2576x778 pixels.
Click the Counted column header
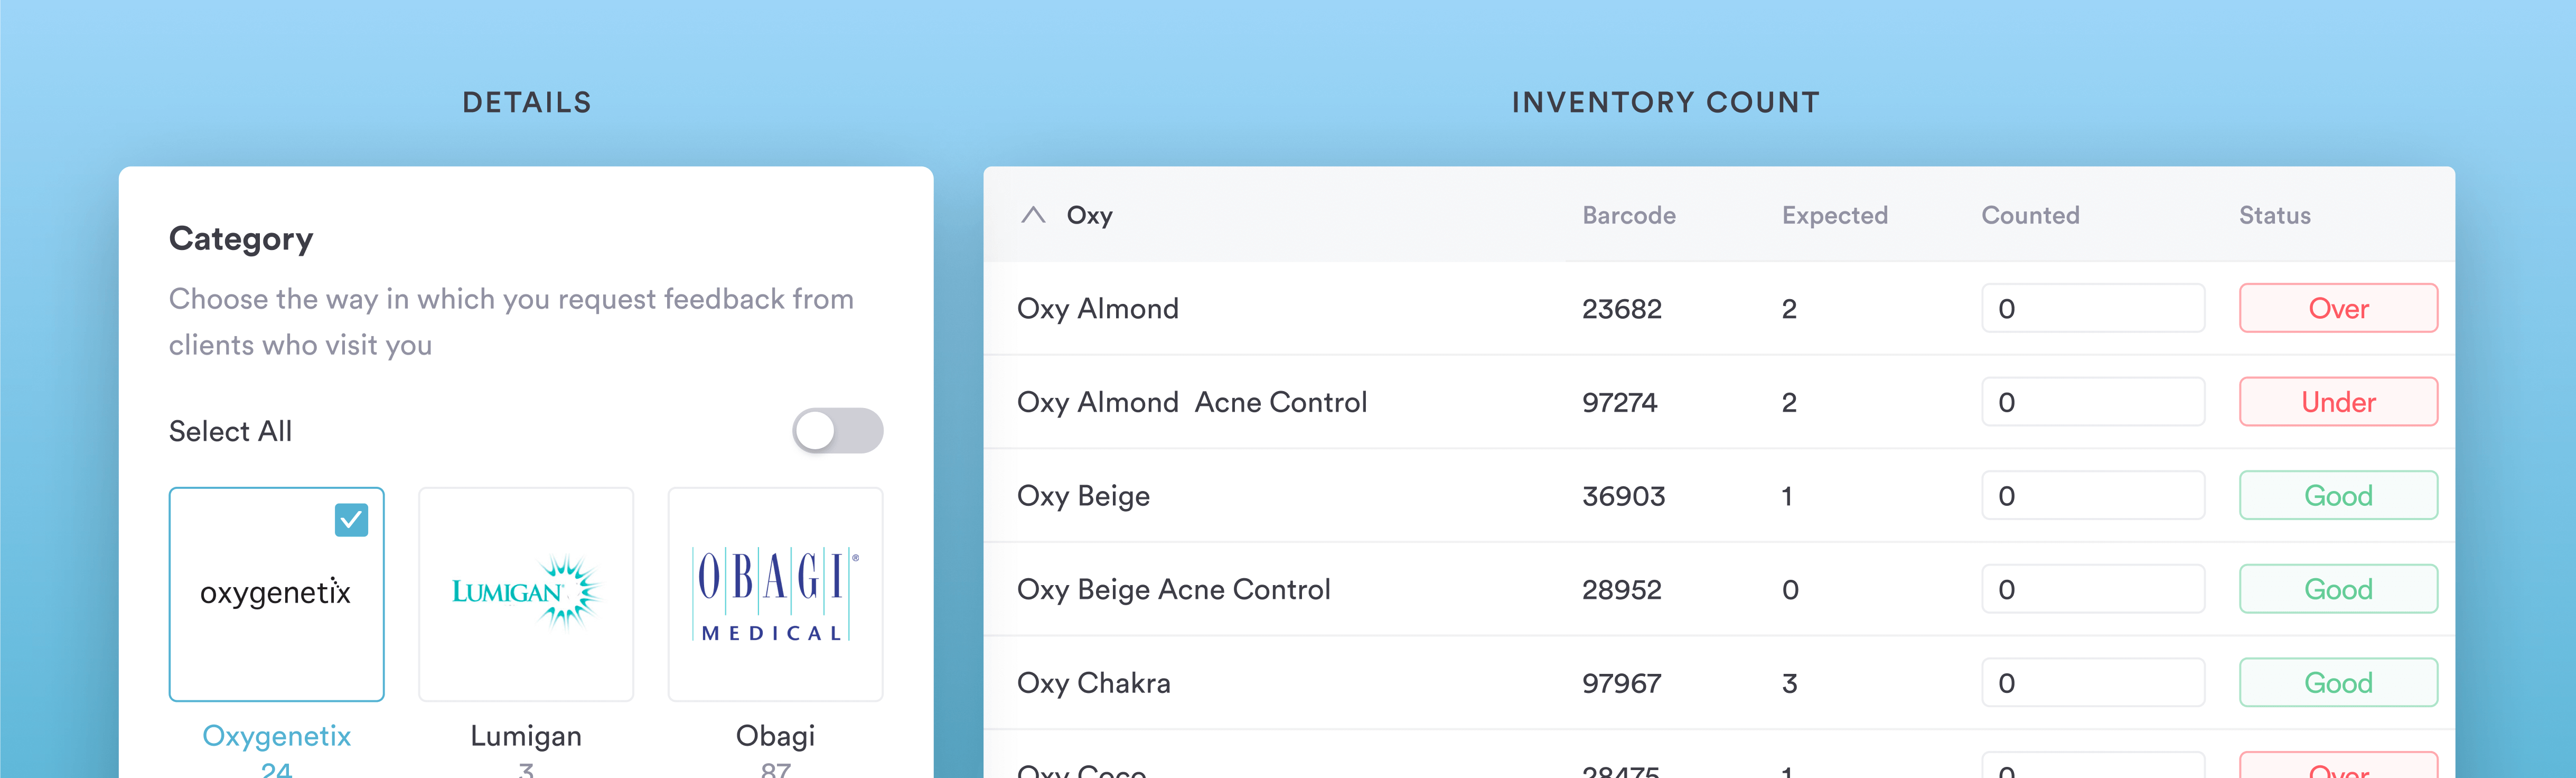pos(2030,215)
